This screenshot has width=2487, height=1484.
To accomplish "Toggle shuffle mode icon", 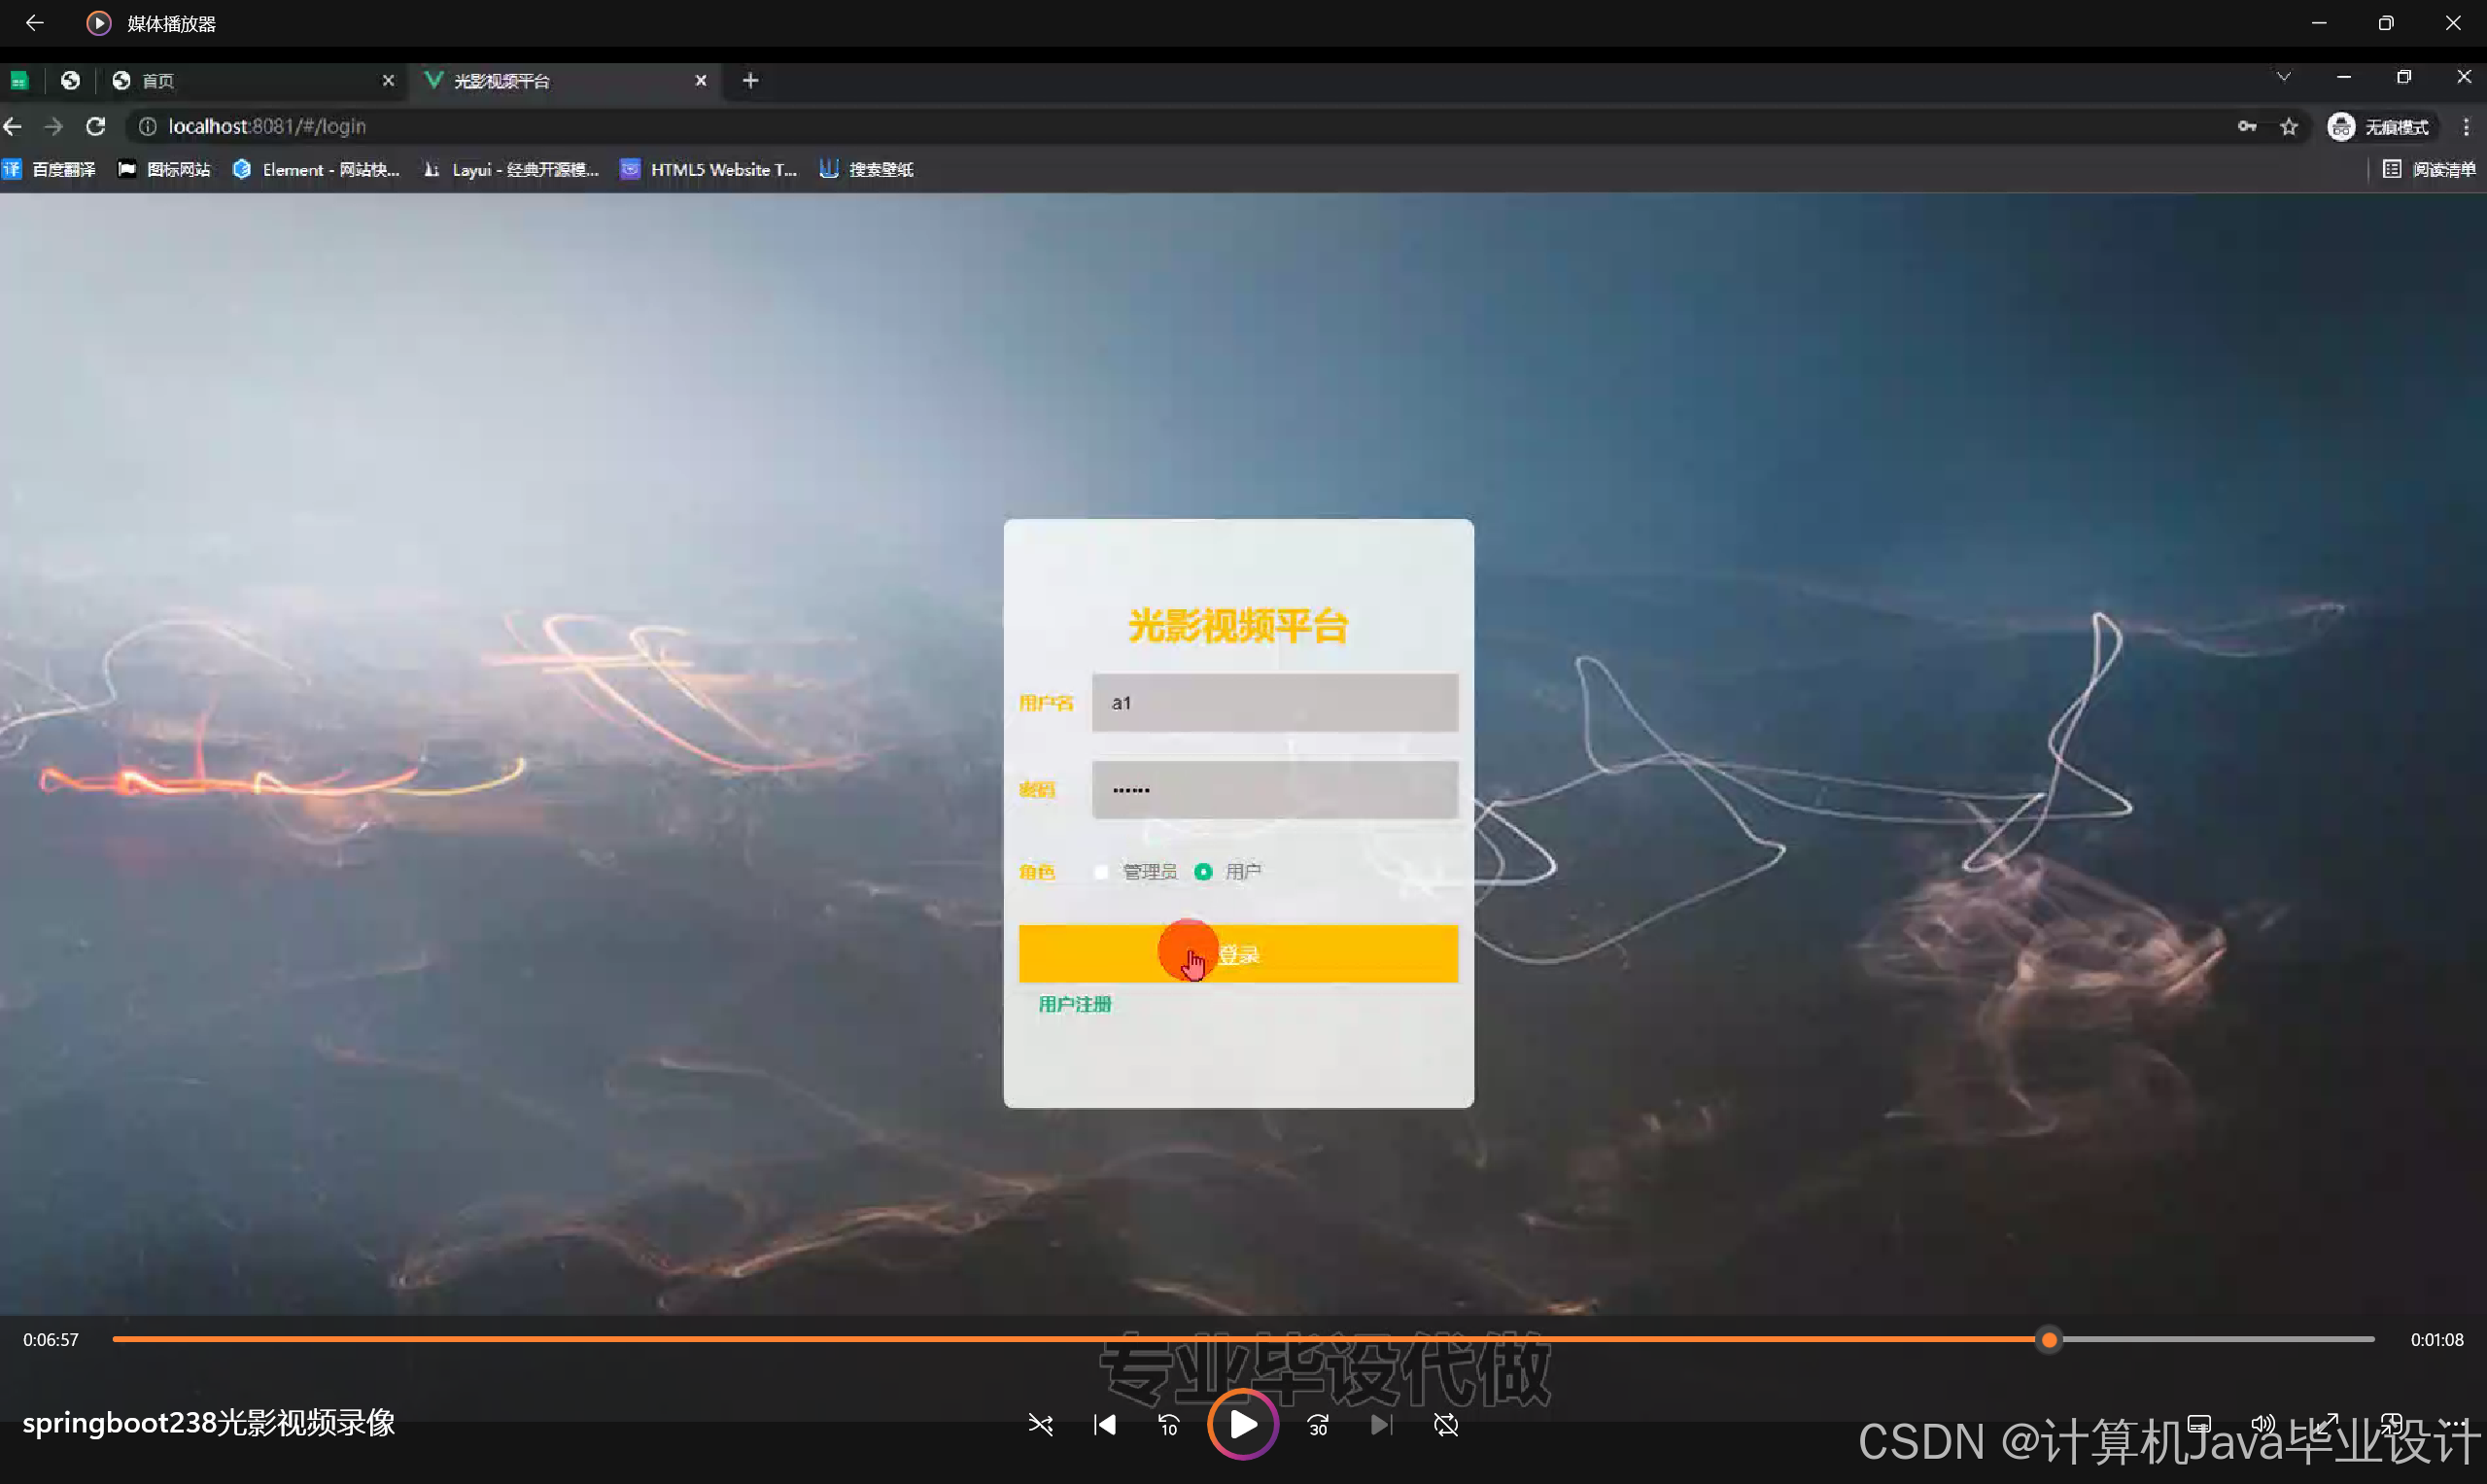I will pyautogui.click(x=1040, y=1425).
